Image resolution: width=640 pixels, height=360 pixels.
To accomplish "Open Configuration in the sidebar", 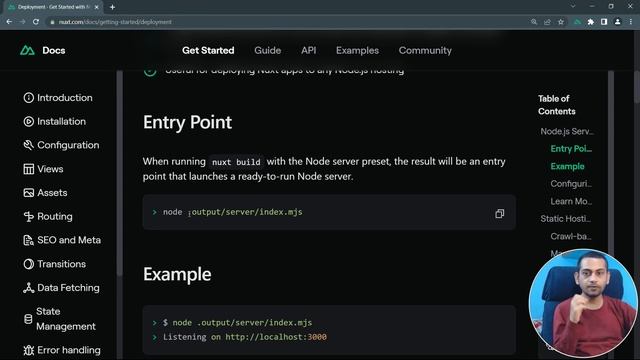I will [x=68, y=145].
